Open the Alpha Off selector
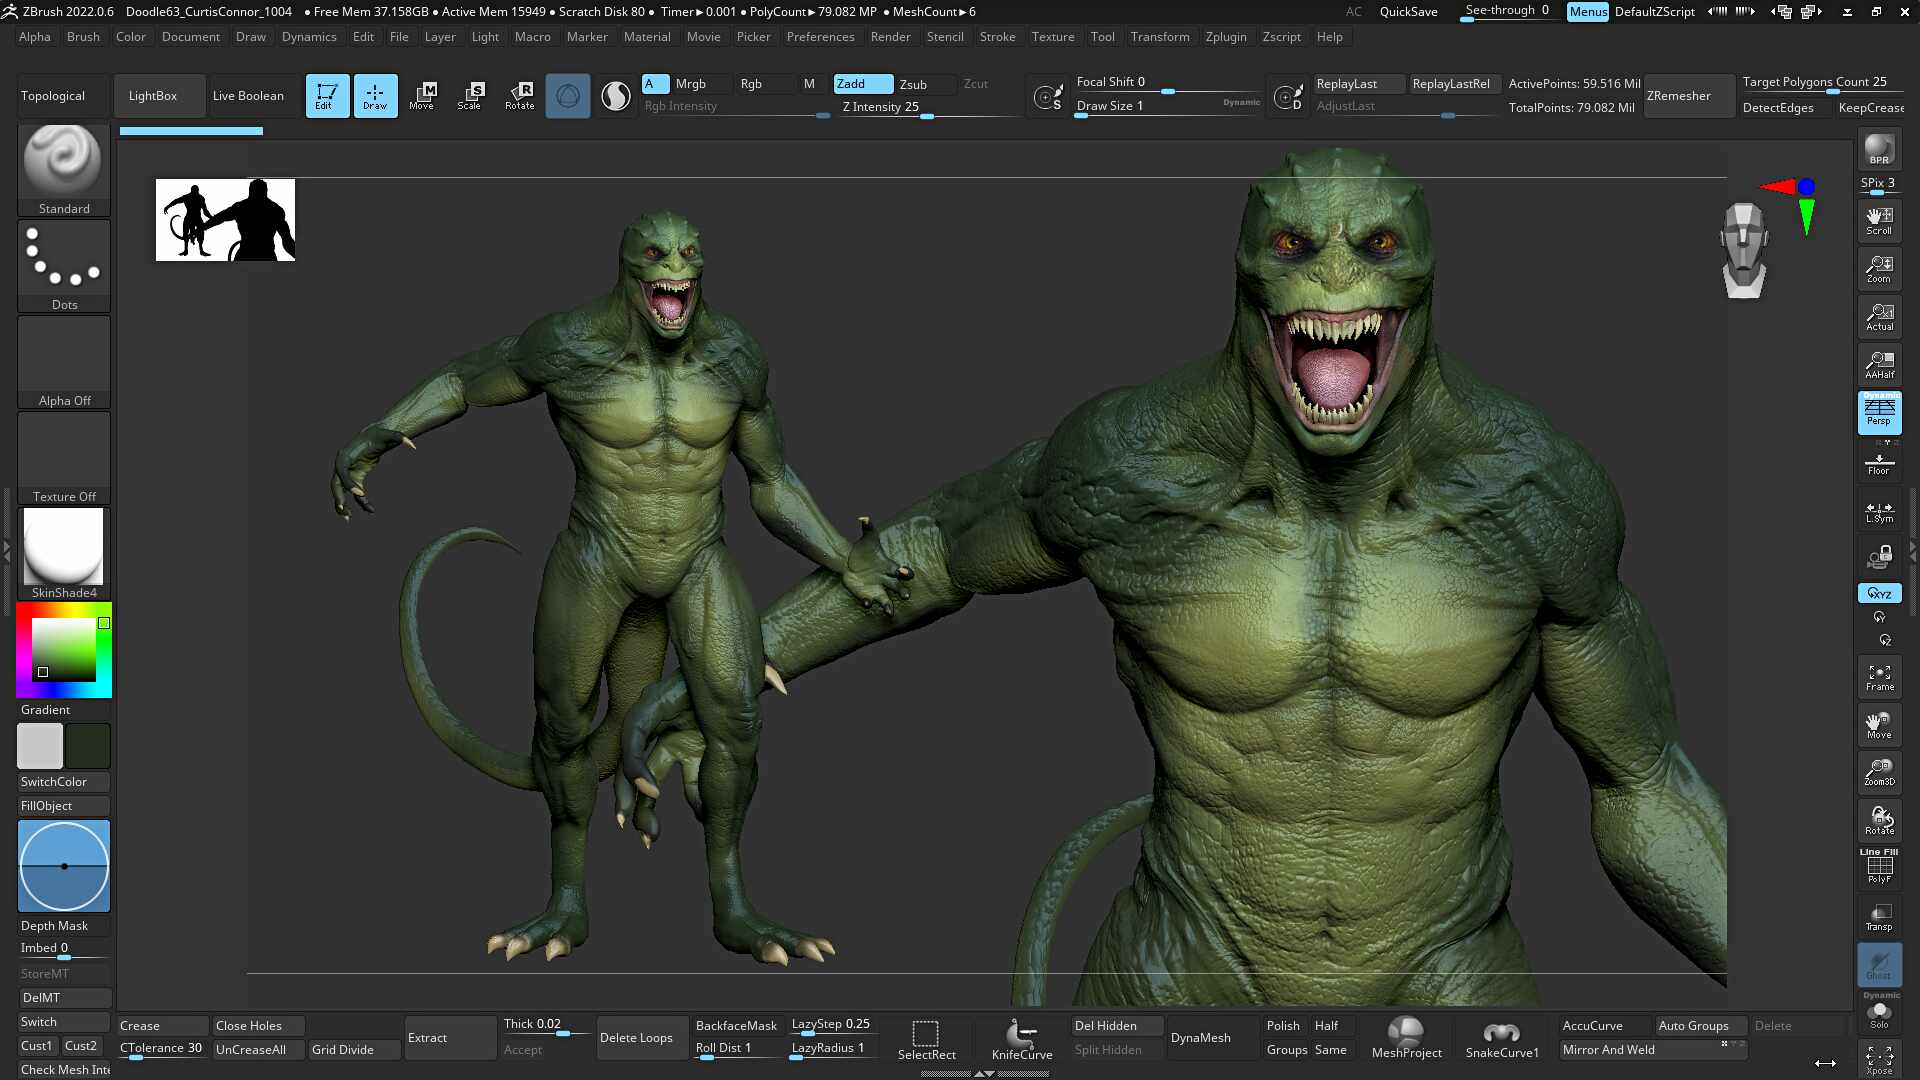 click(x=64, y=362)
